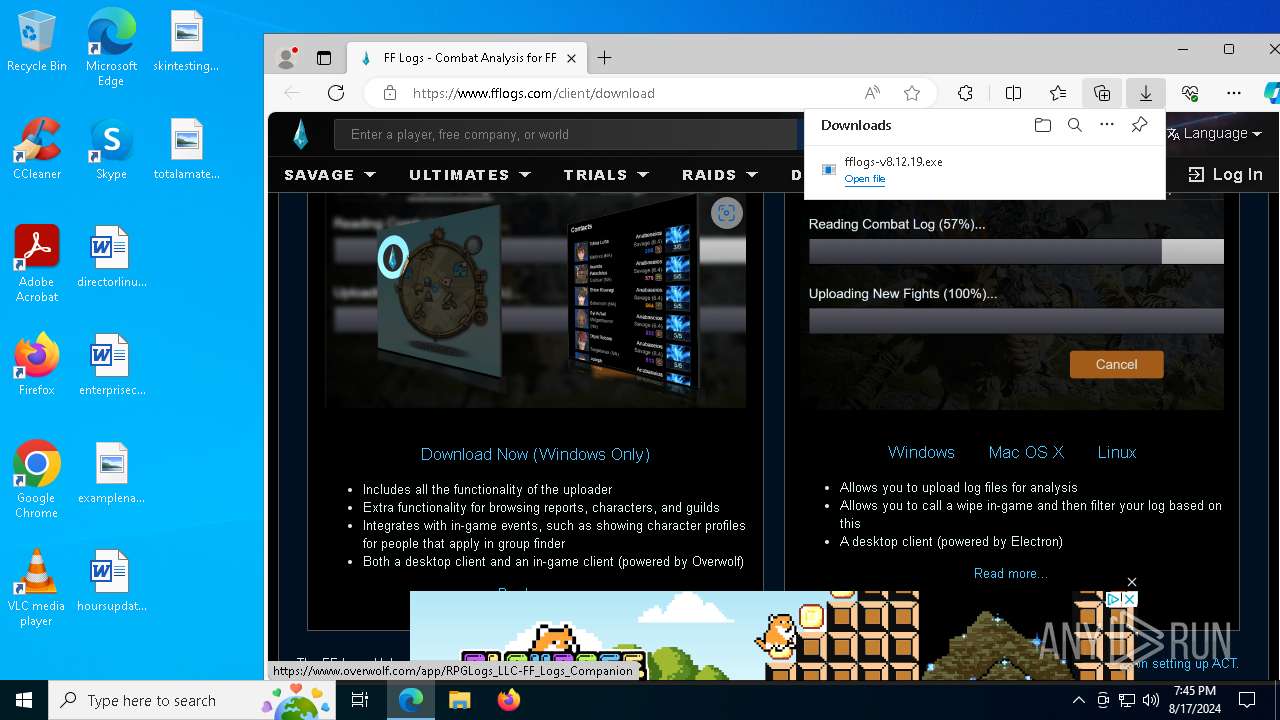
Task: Open File Explorer from taskbar
Action: coord(459,700)
